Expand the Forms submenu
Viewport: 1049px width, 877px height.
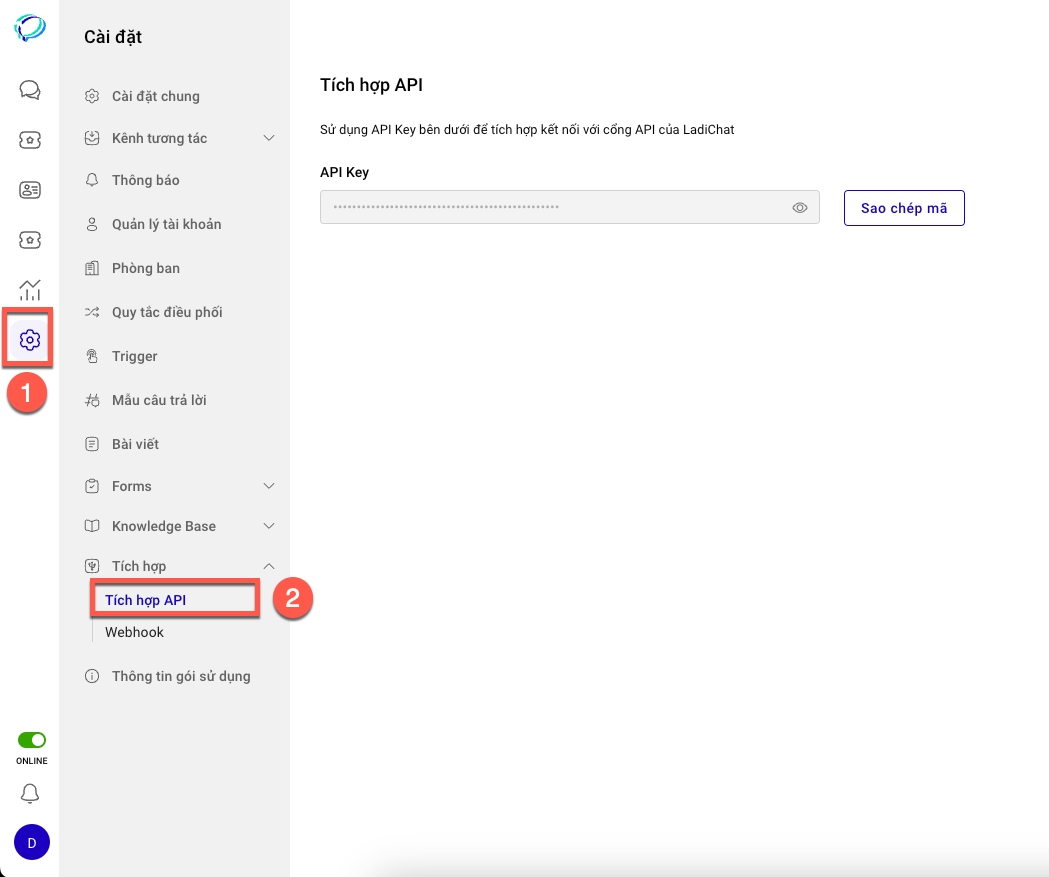[268, 486]
